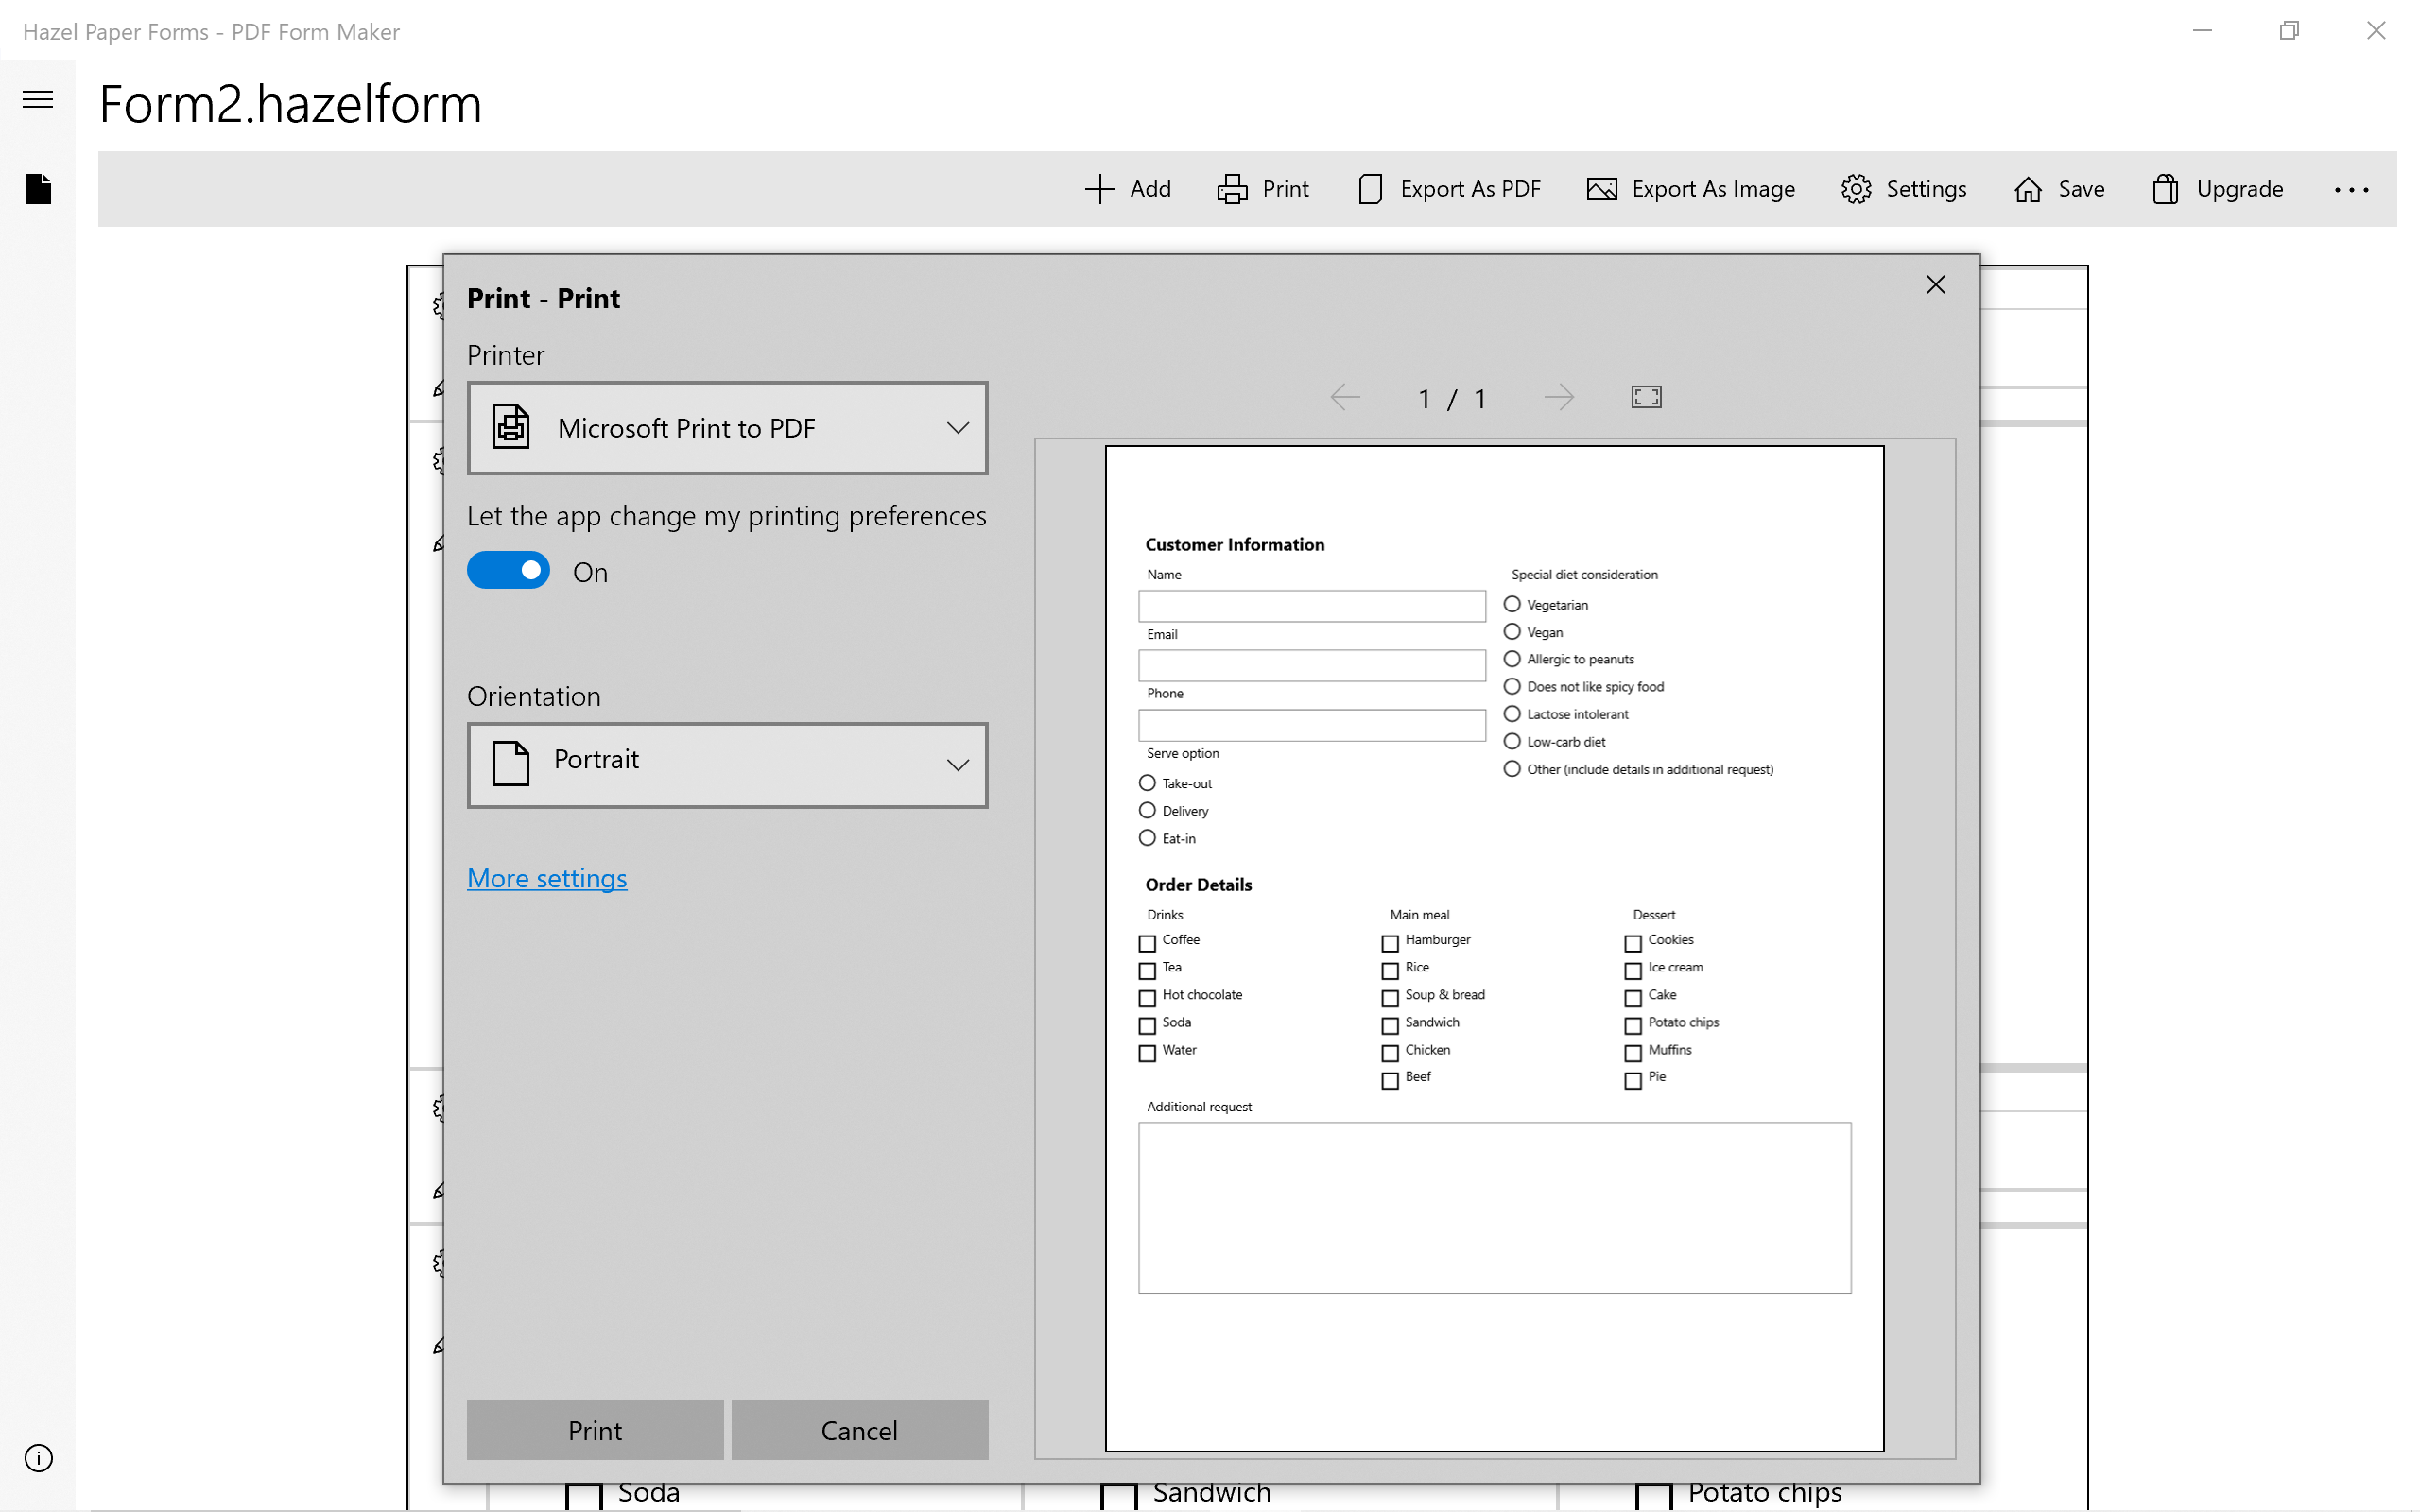The image size is (2420, 1512).
Task: Open the More settings link
Action: [x=547, y=877]
